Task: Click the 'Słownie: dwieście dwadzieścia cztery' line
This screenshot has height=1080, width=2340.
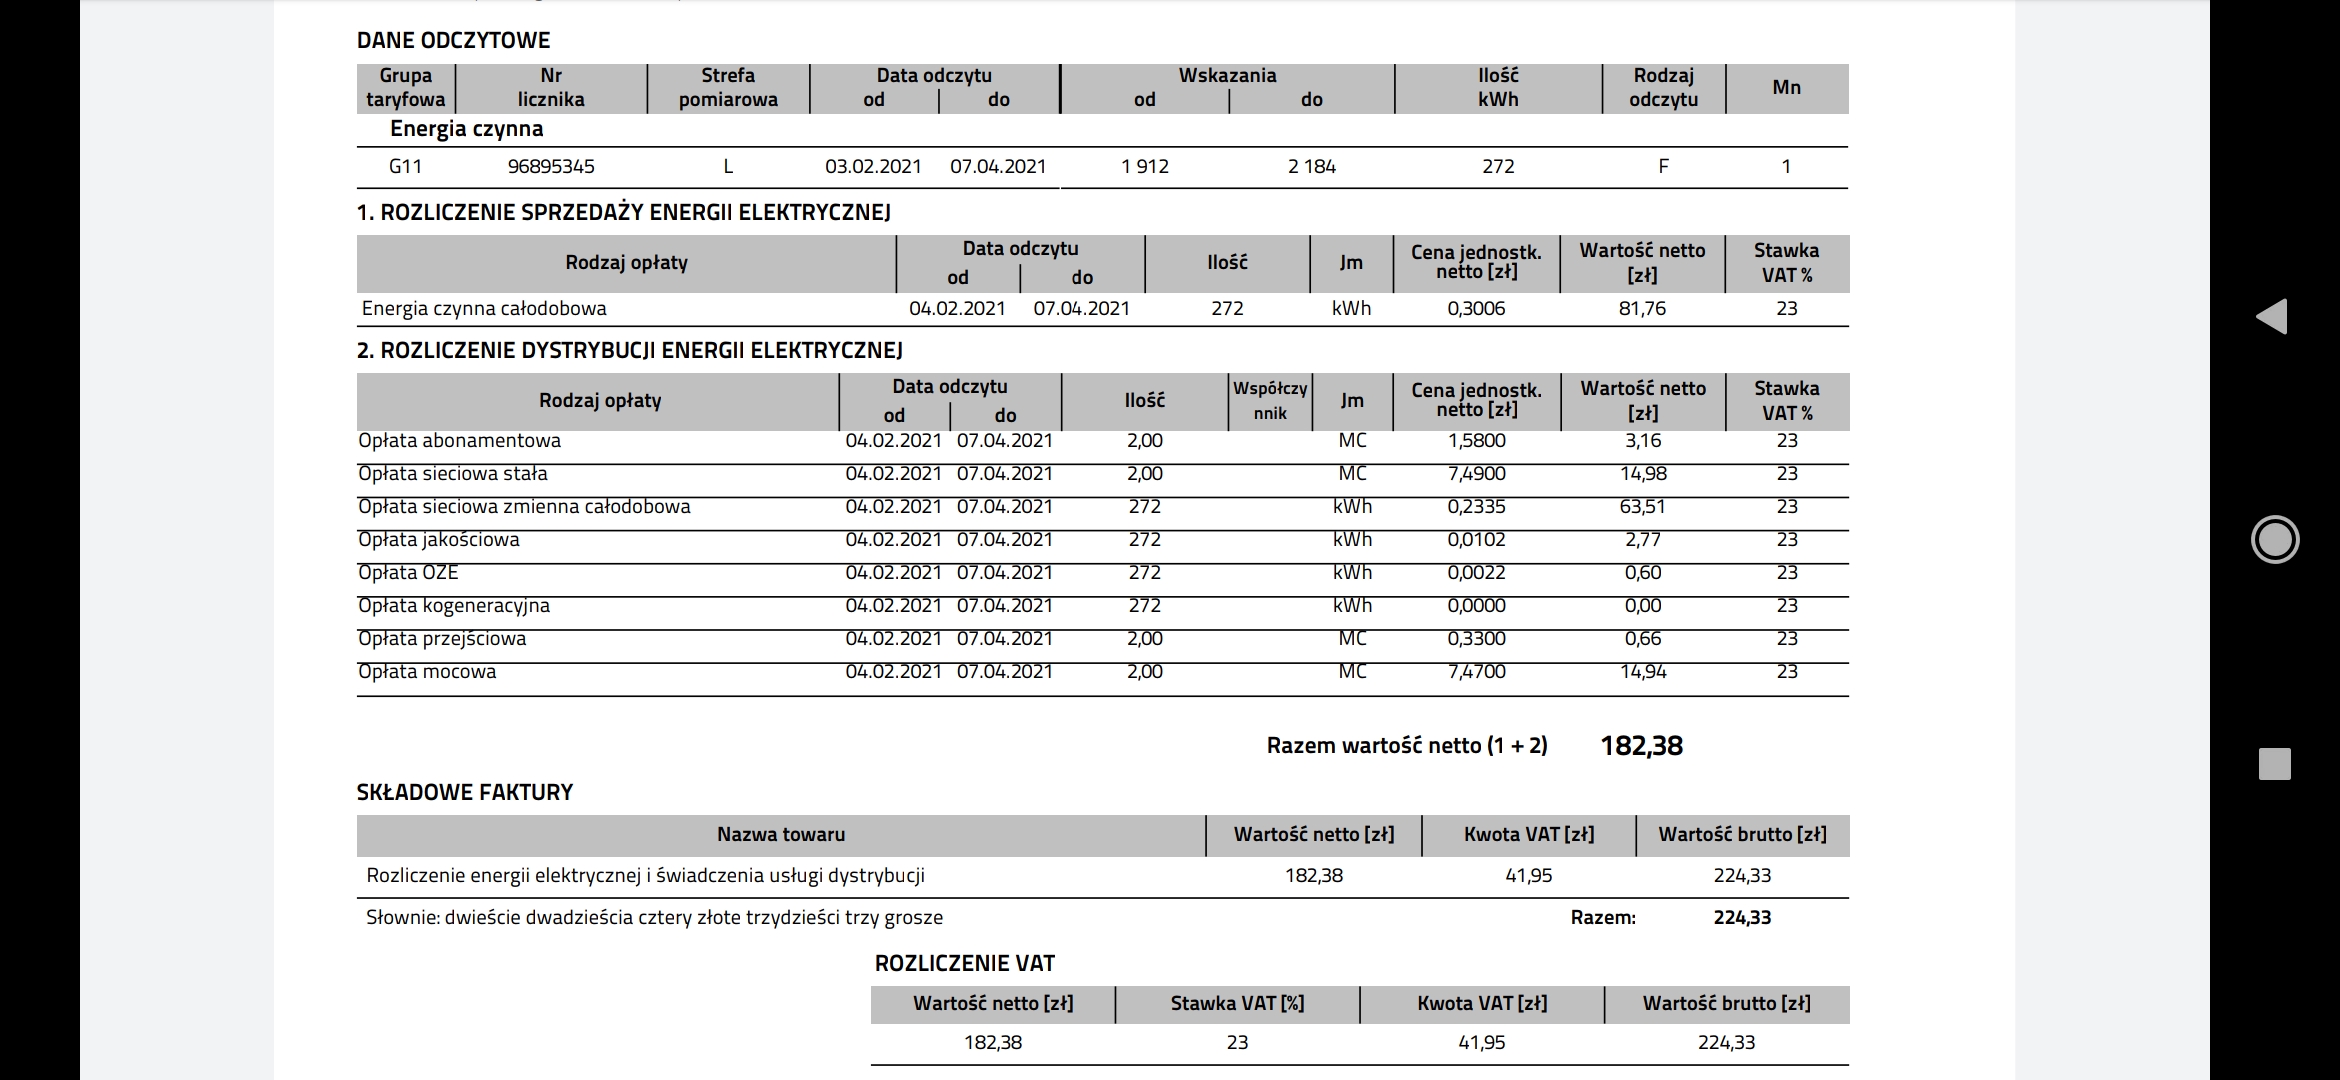Action: click(x=654, y=917)
